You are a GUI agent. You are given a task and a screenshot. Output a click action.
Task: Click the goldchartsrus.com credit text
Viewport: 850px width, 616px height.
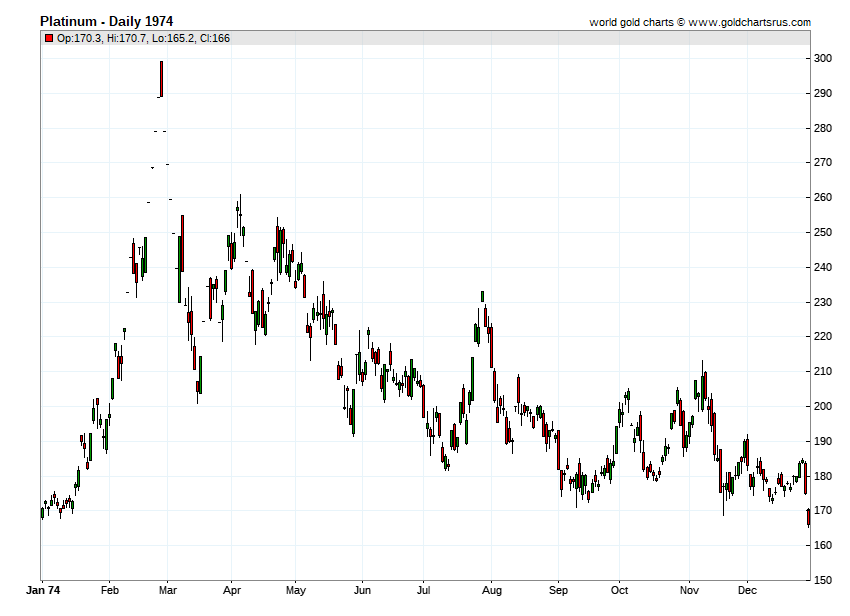[700, 22]
